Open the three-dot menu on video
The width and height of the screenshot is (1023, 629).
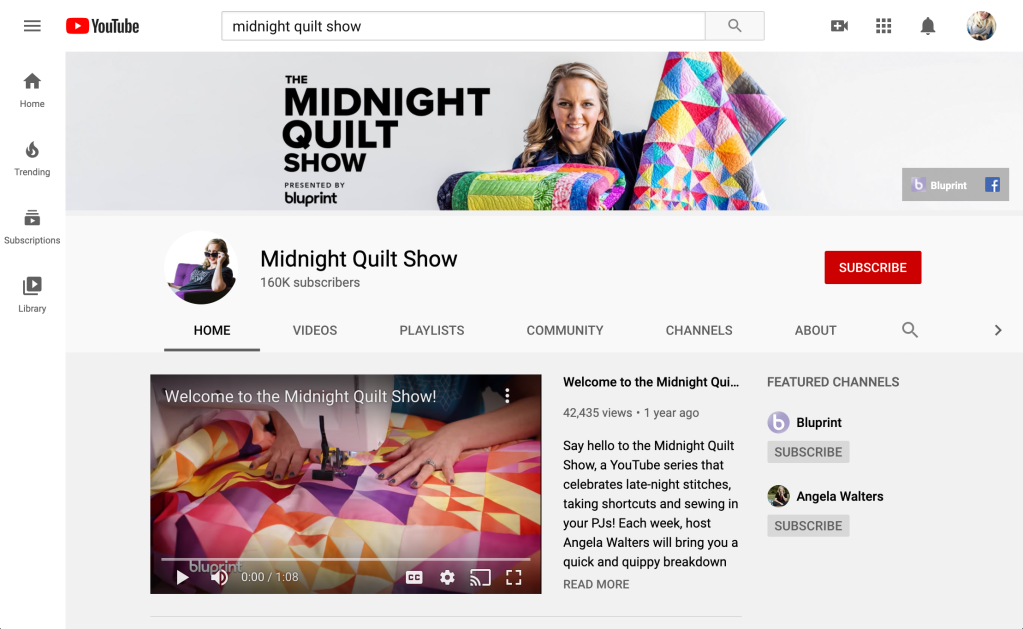tap(507, 396)
